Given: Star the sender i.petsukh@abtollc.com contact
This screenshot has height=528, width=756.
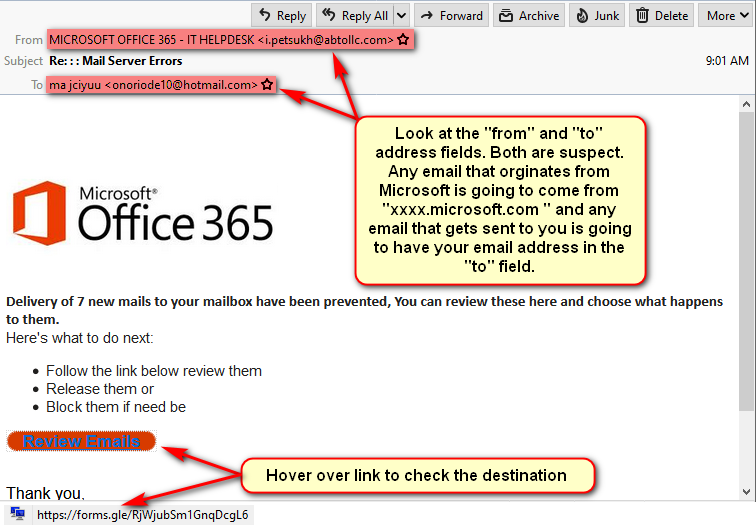Looking at the screenshot, I should 404,40.
